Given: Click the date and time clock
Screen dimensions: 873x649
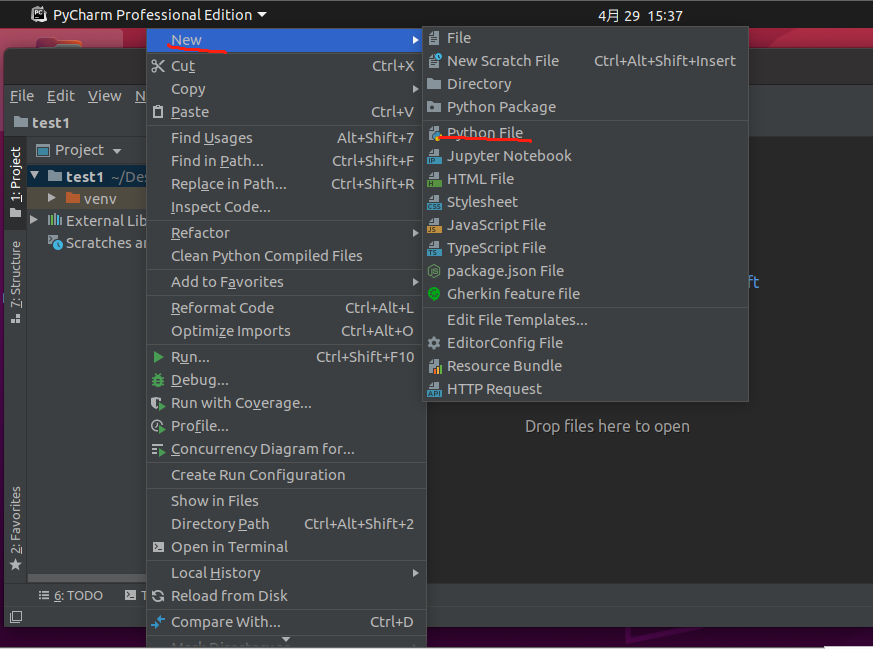Looking at the screenshot, I should point(640,16).
